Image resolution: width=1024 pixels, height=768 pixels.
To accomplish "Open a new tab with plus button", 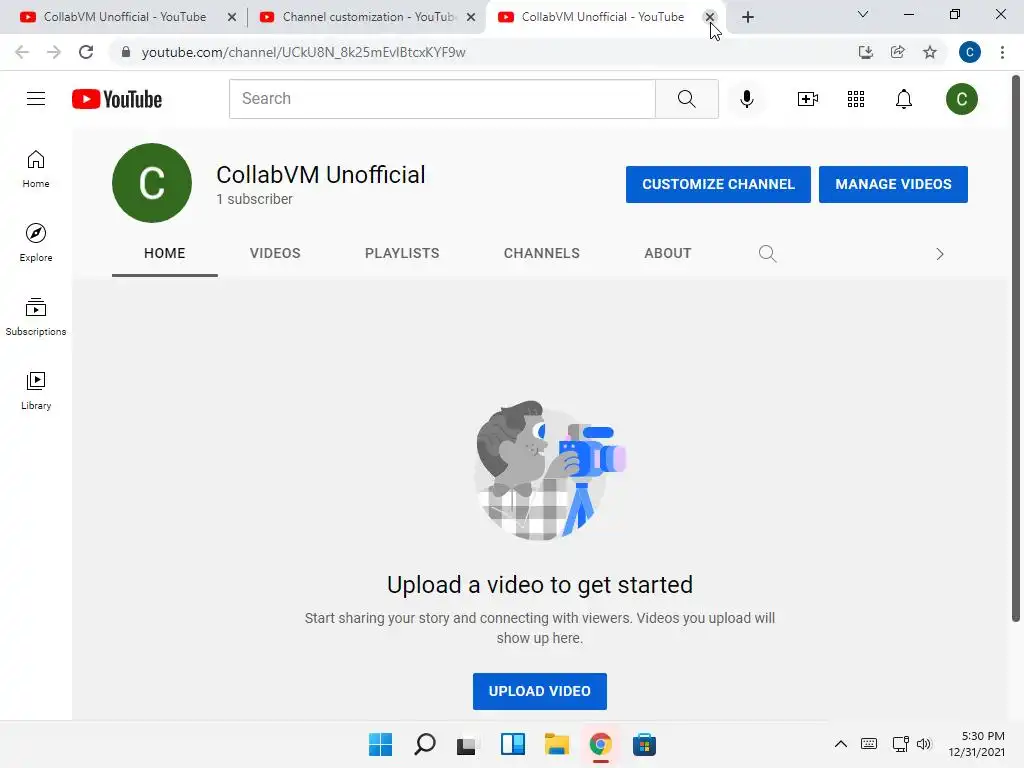I will pos(748,17).
